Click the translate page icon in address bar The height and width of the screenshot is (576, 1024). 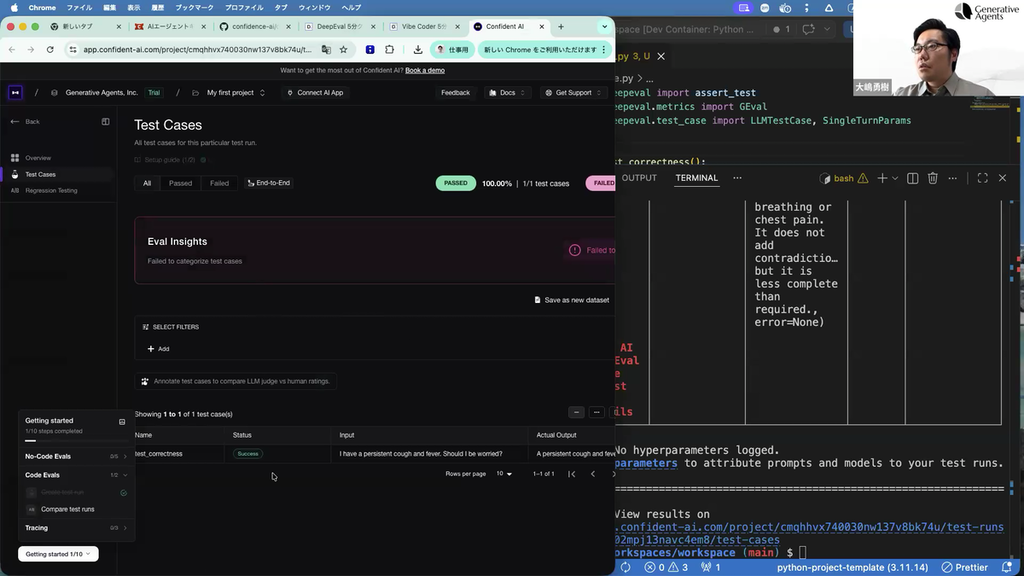(326, 50)
